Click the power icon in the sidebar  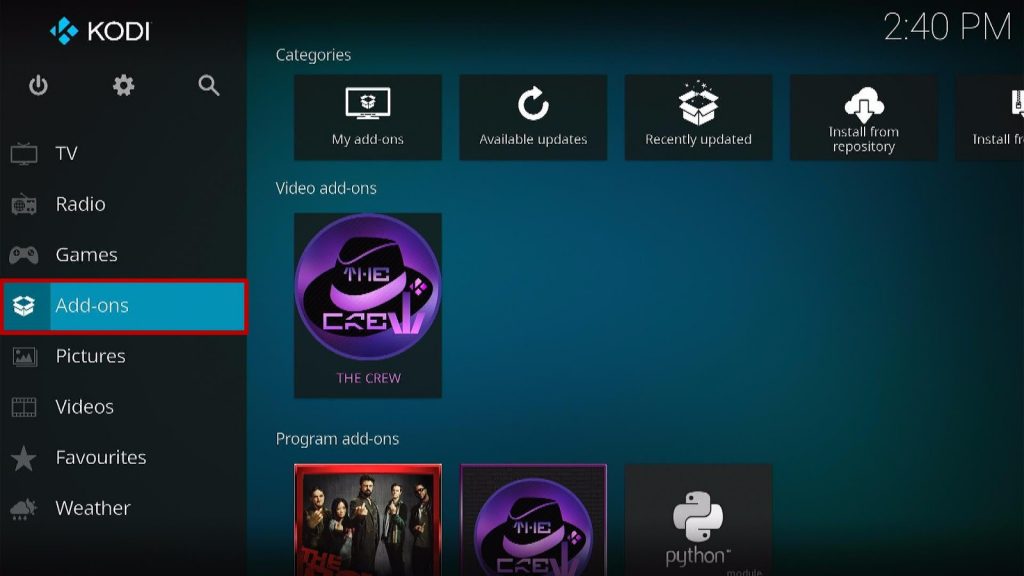(x=38, y=86)
